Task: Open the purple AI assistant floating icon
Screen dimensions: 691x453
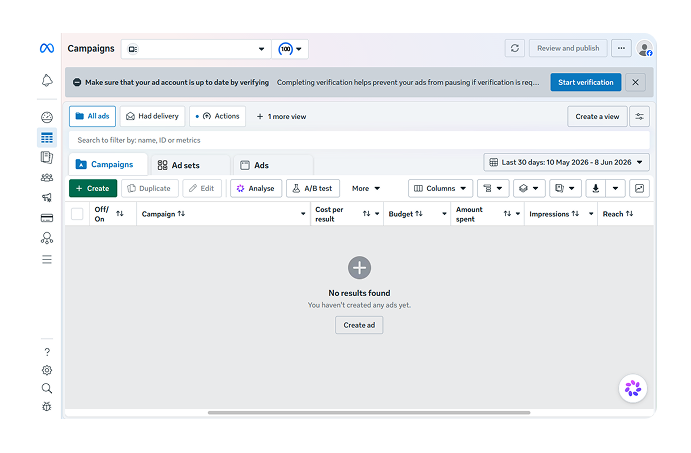Action: point(632,388)
